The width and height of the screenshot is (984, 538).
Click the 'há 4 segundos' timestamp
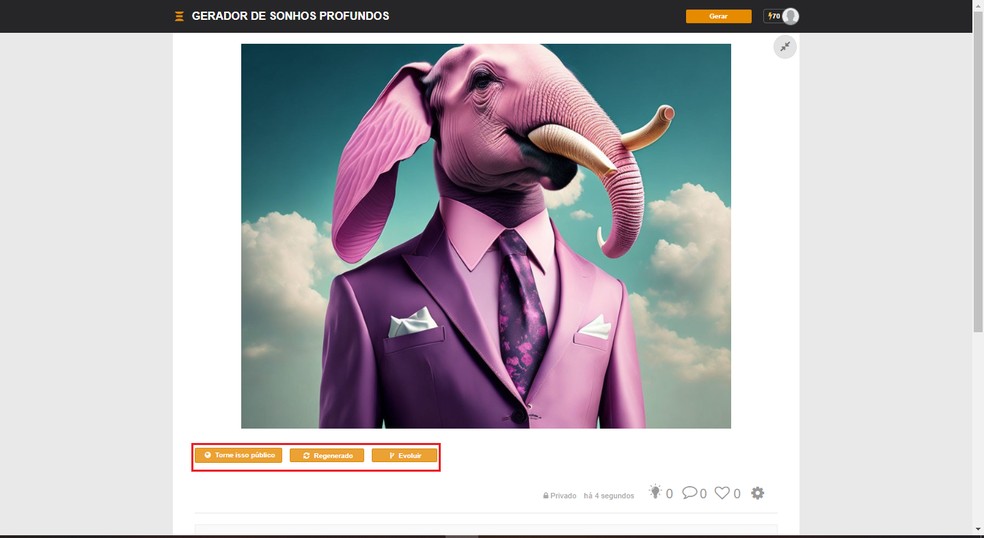(609, 495)
